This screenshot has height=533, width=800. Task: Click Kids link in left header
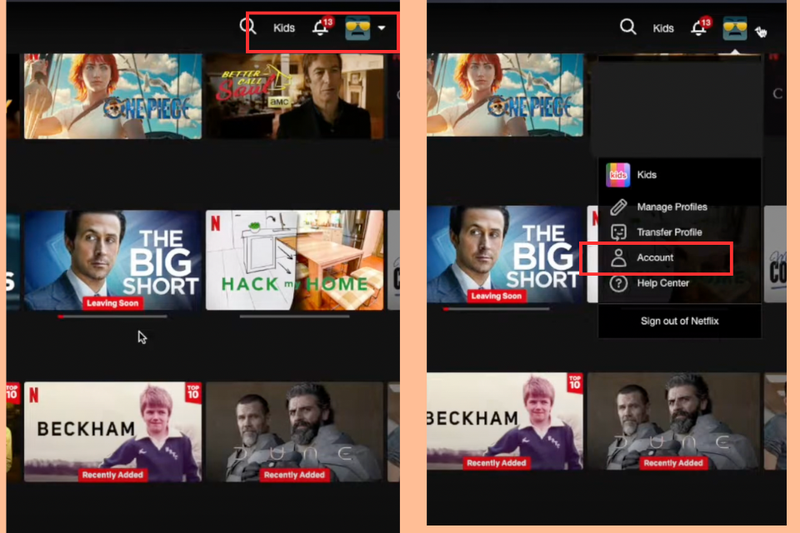tap(284, 28)
